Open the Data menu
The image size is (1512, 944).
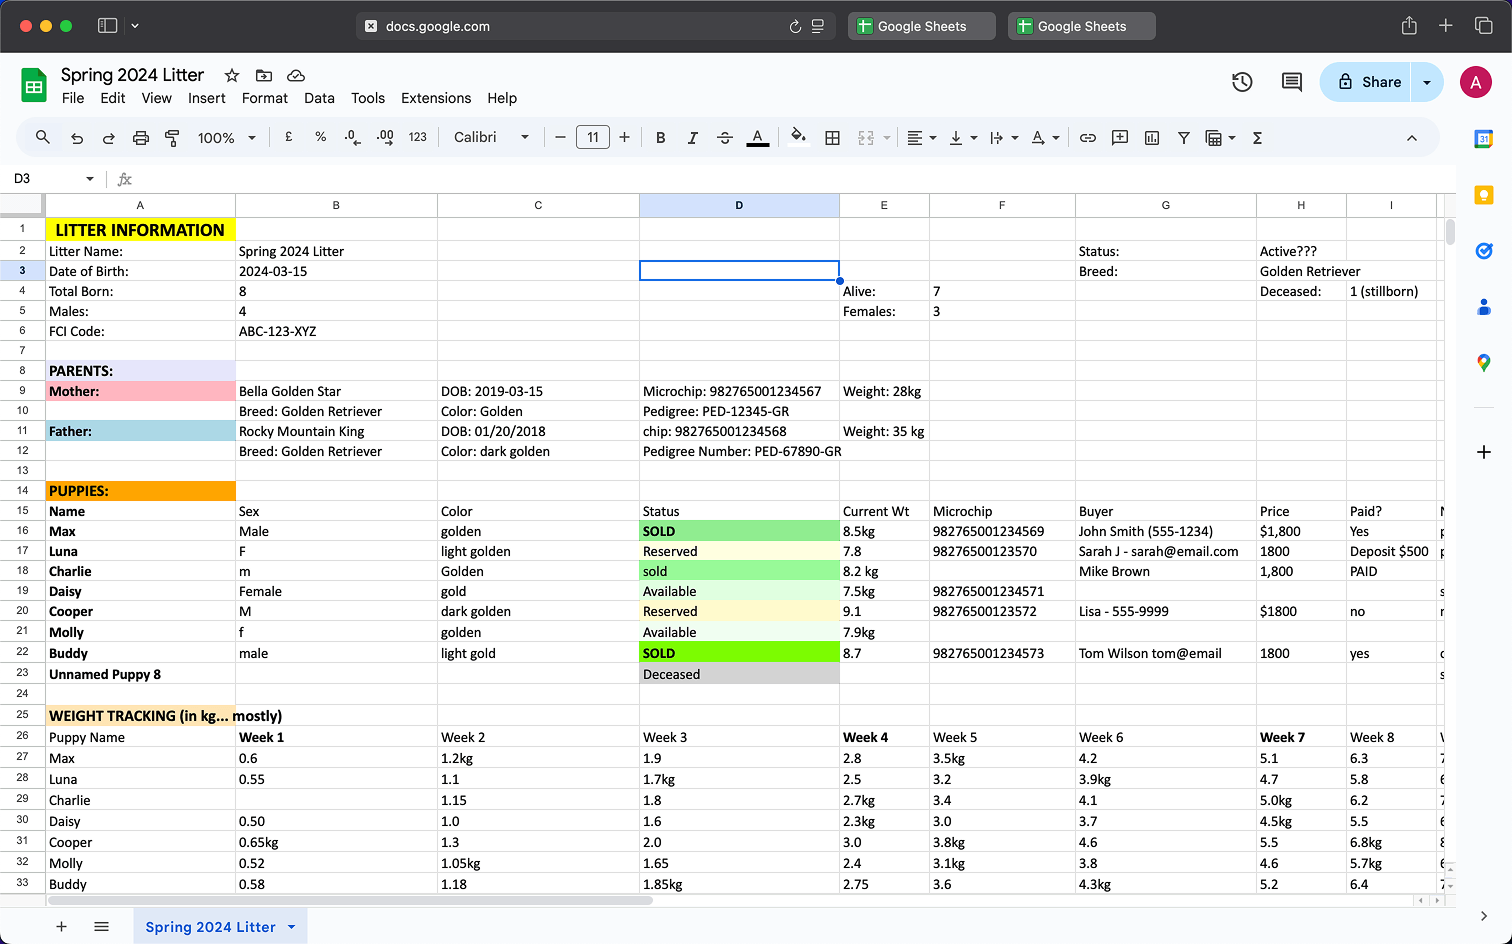319,98
